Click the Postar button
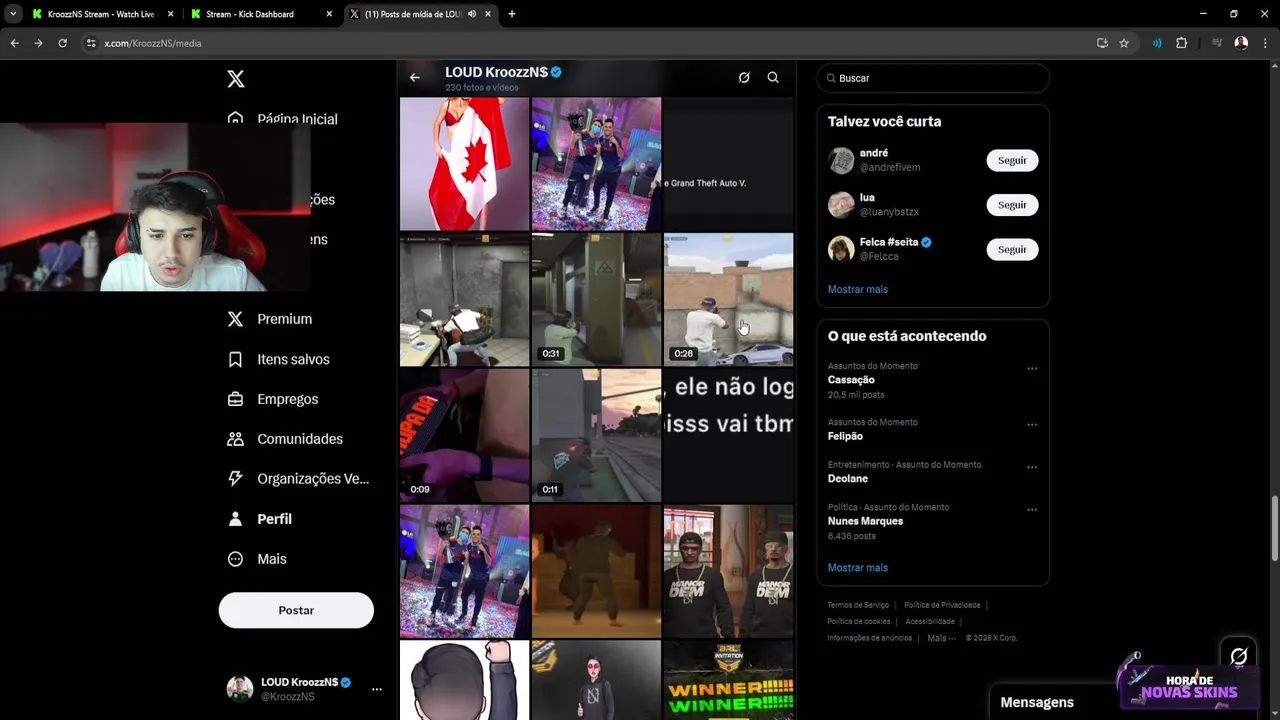The image size is (1280, 720). 296,610
